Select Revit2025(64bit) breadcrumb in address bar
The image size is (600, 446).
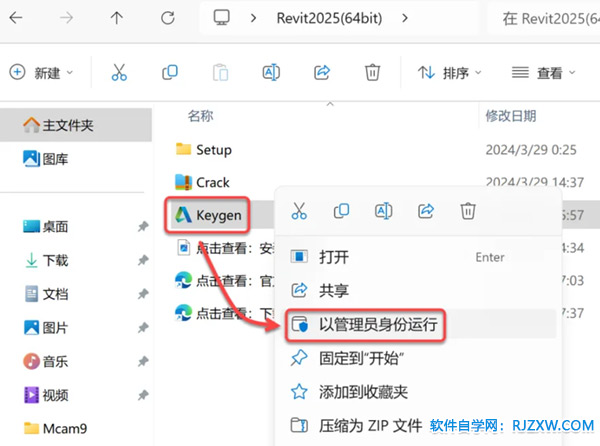point(329,18)
